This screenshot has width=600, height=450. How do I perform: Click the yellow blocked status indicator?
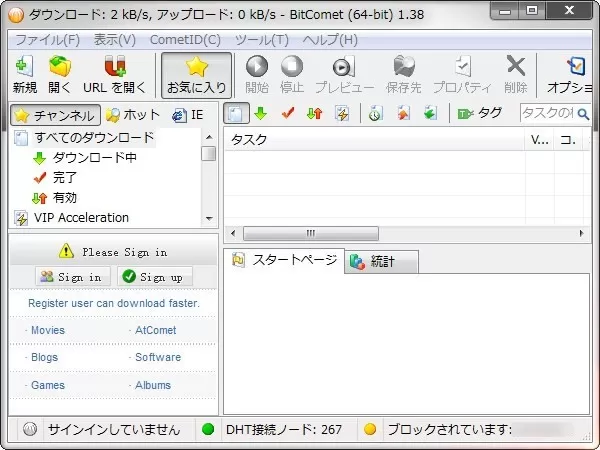click(370, 429)
